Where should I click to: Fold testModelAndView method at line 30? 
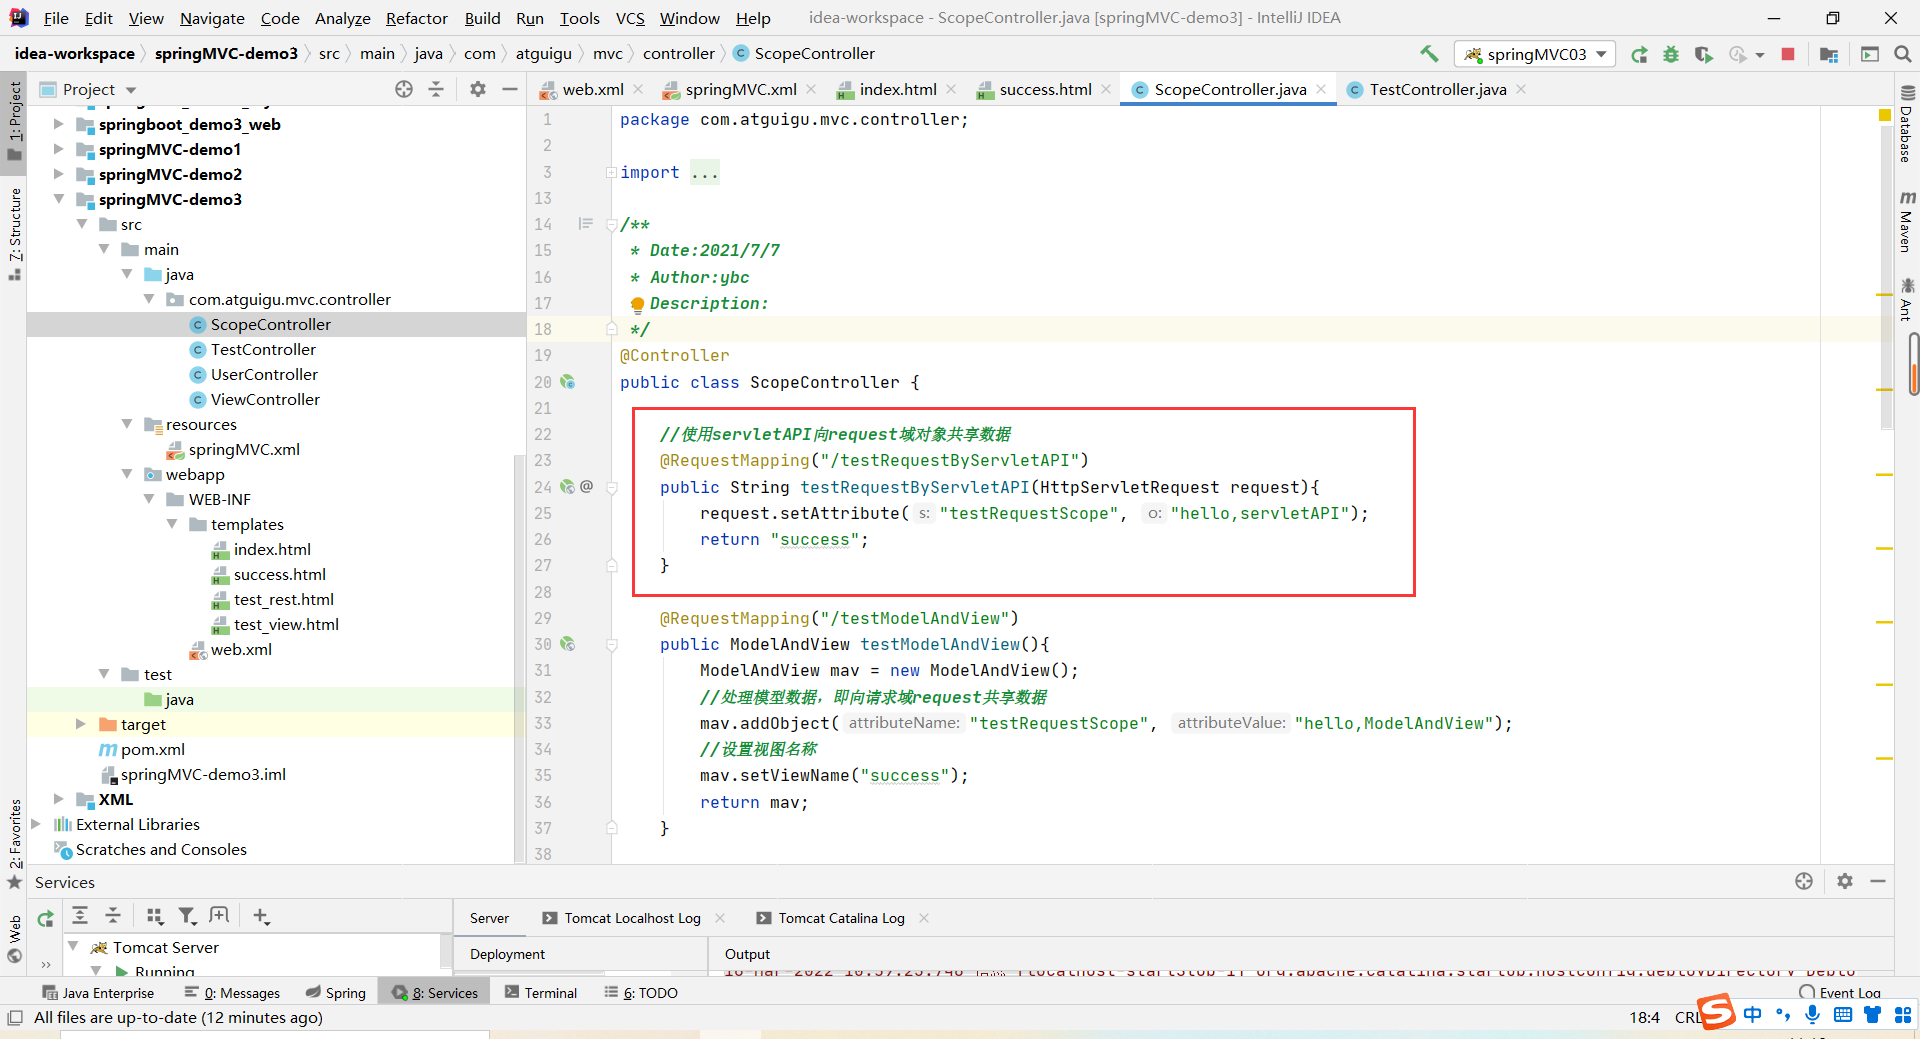tap(611, 645)
